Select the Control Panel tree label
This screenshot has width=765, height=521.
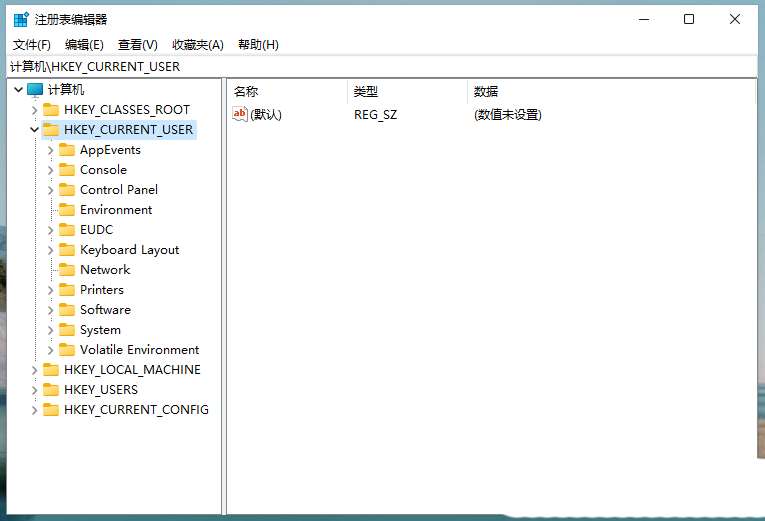tap(119, 190)
